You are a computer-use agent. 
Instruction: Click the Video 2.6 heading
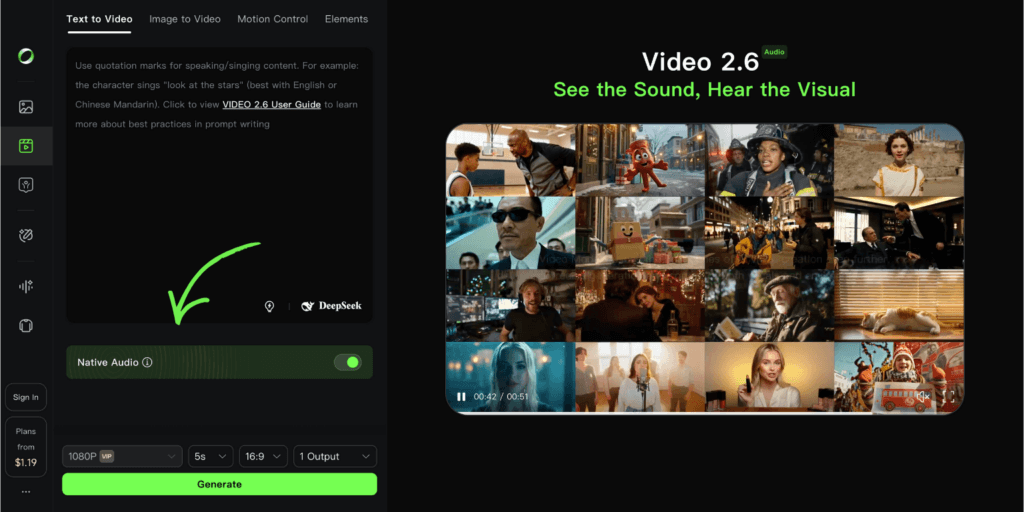pyautogui.click(x=700, y=62)
